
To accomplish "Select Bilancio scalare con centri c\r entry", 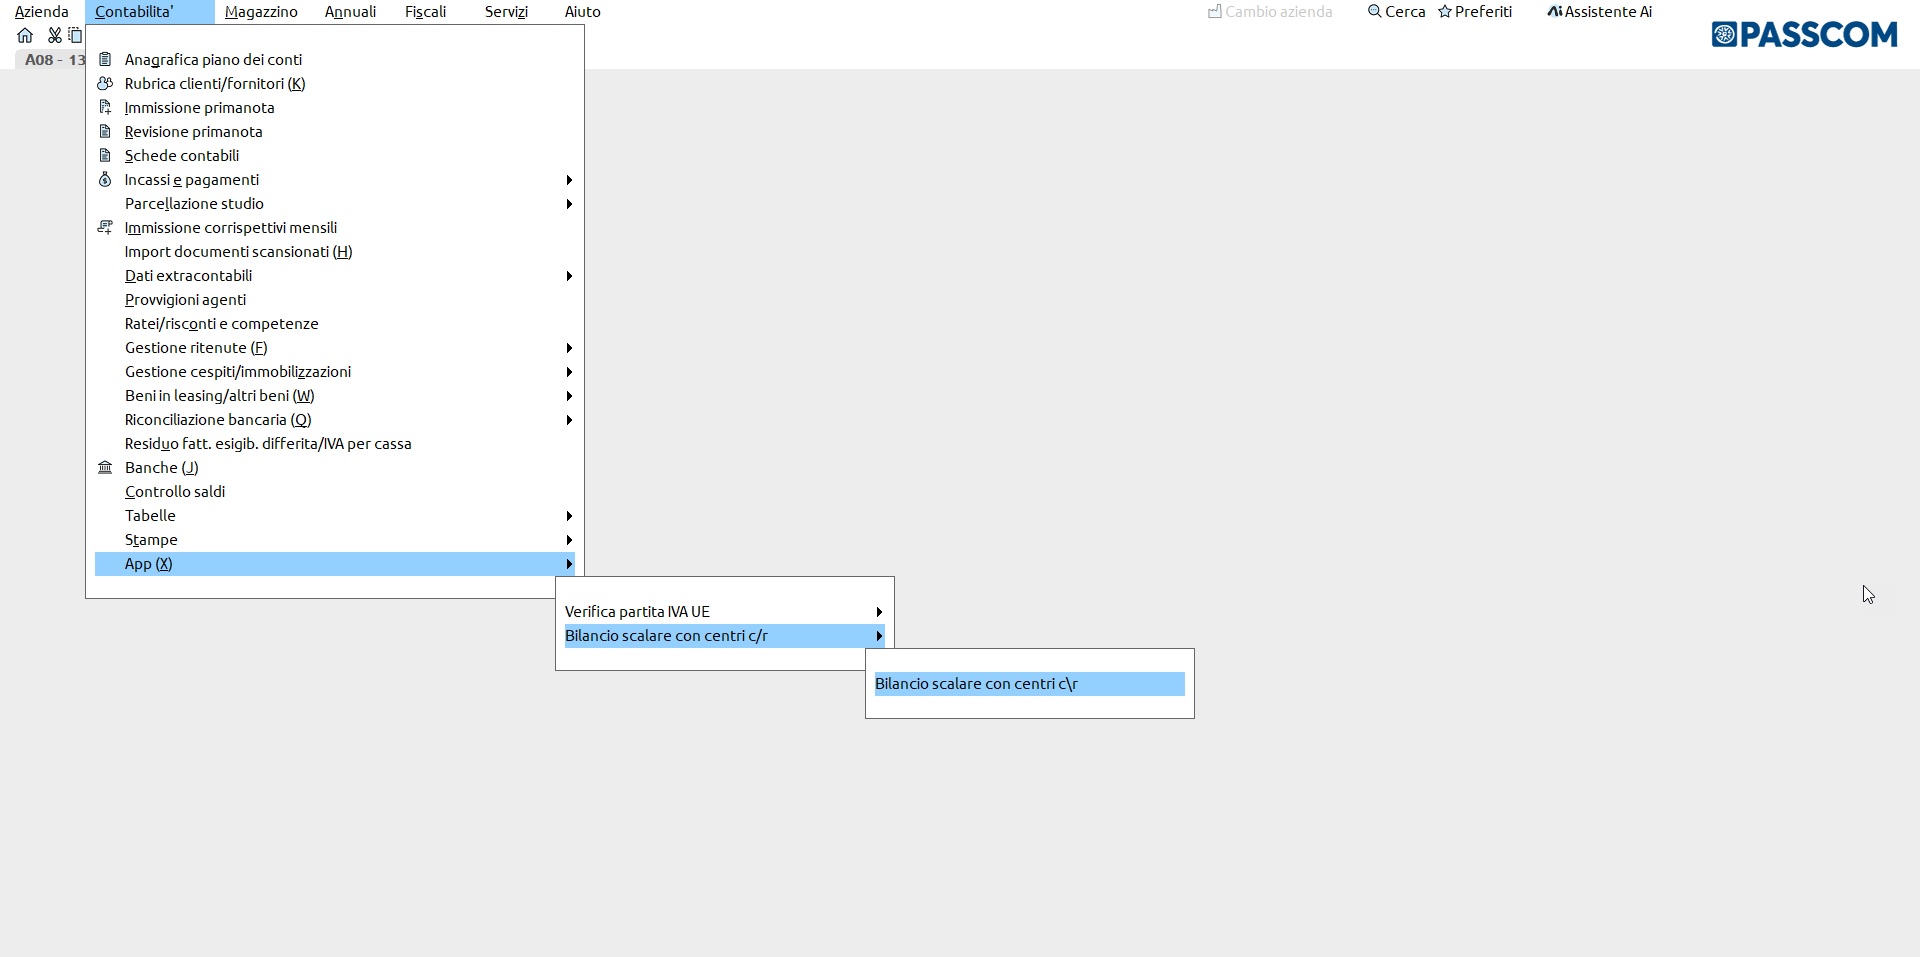I will (1028, 684).
